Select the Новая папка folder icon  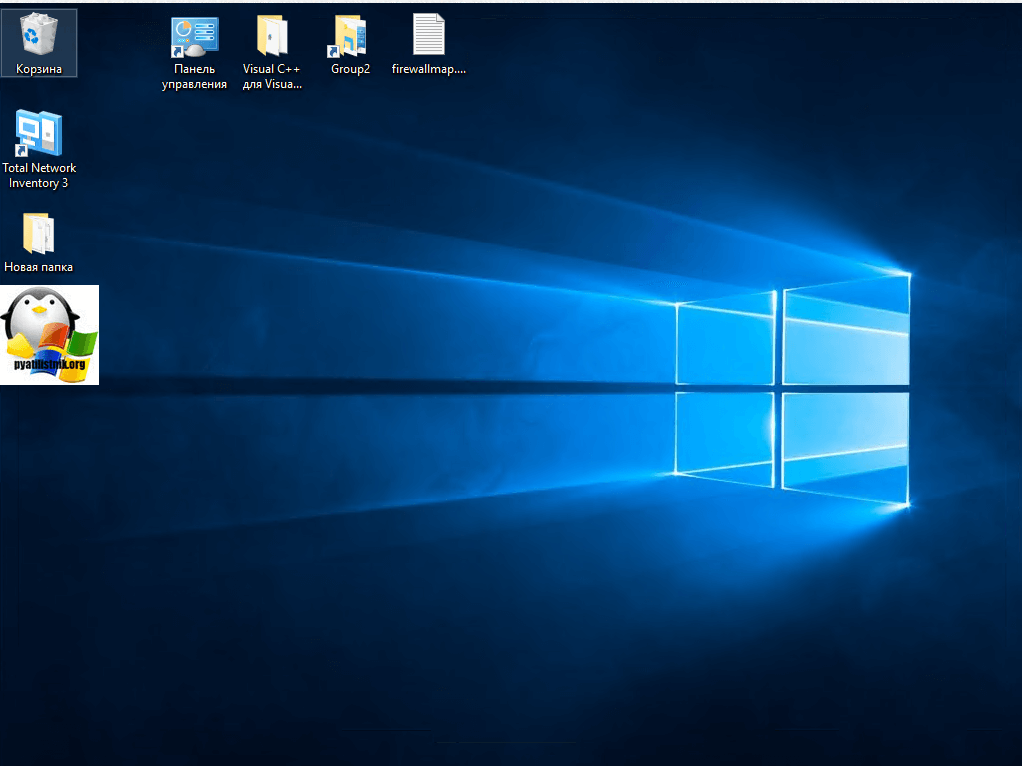point(38,233)
